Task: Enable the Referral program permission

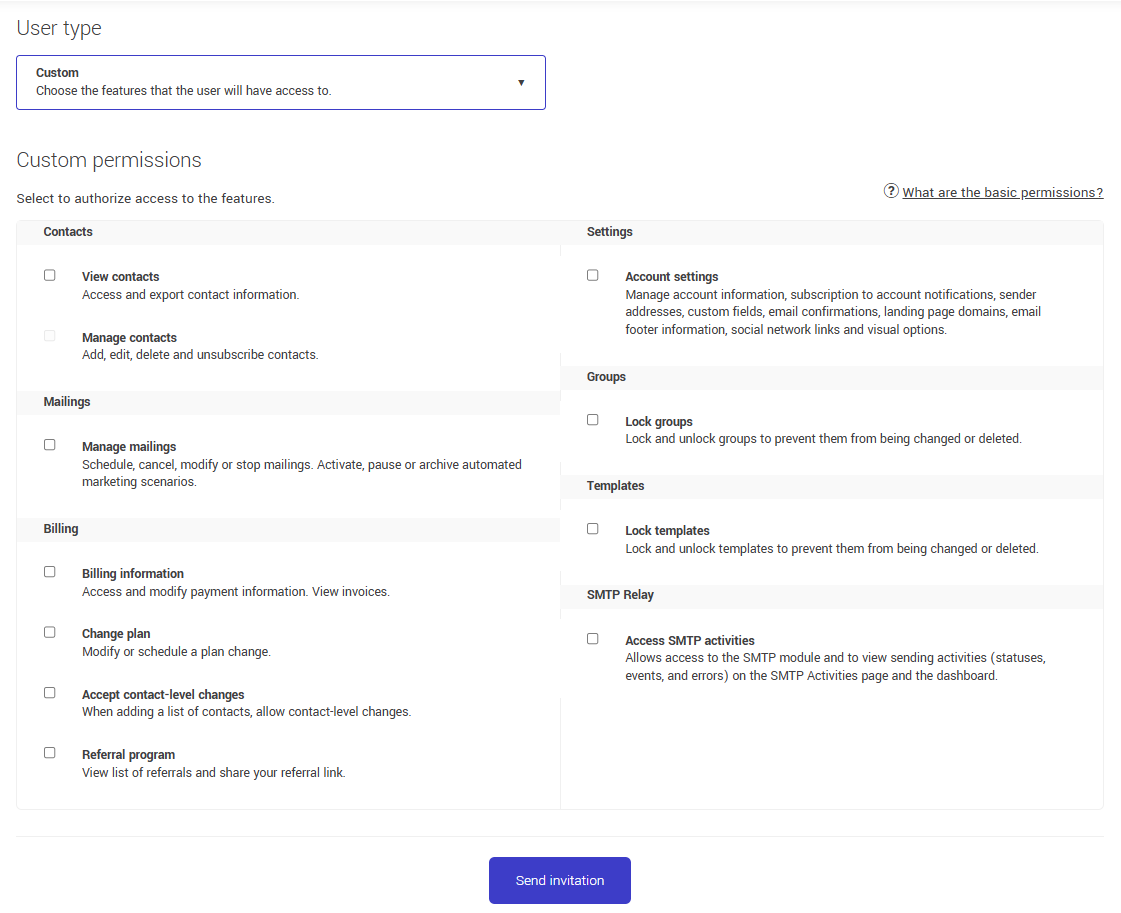Action: [49, 752]
